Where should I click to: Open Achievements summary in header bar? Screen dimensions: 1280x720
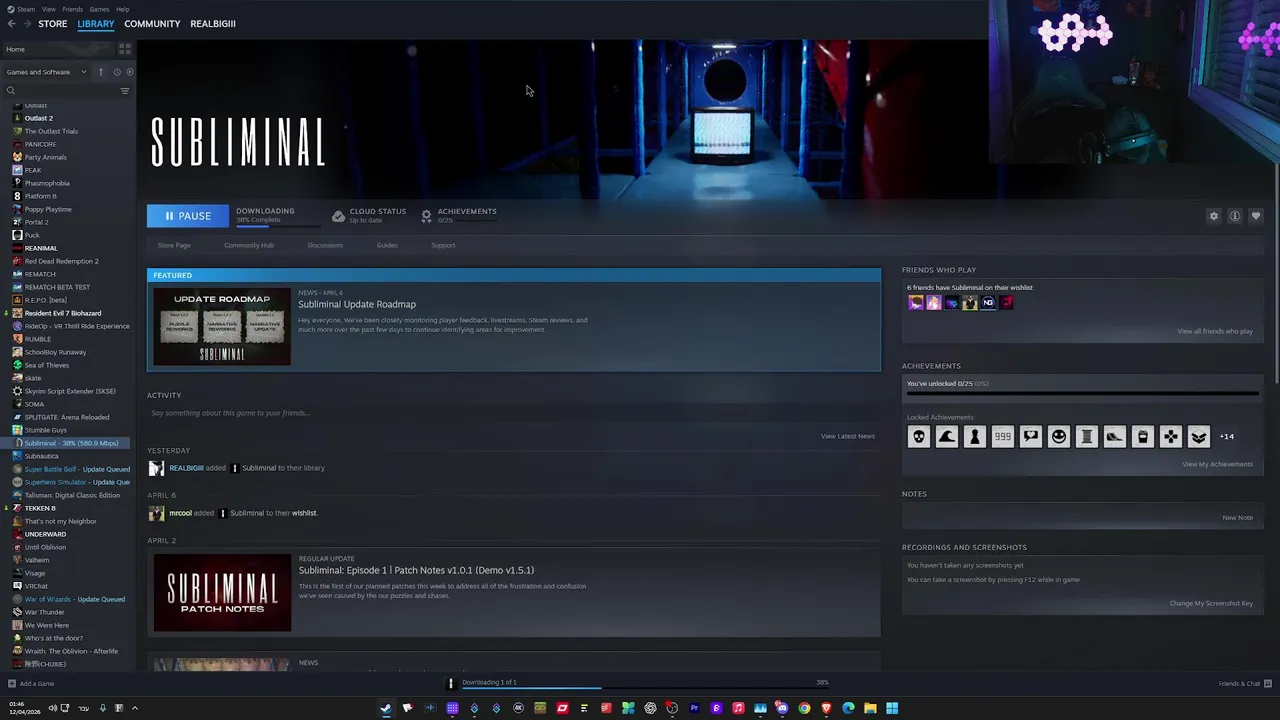point(459,215)
